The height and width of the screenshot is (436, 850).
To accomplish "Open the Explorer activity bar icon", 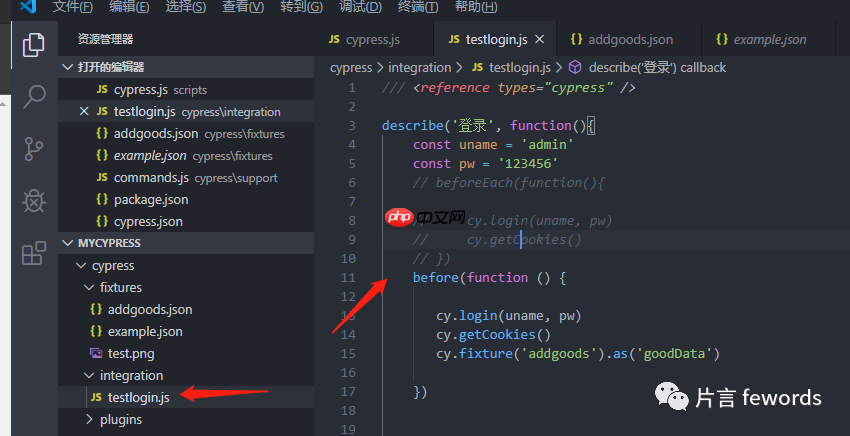I will tap(34, 45).
